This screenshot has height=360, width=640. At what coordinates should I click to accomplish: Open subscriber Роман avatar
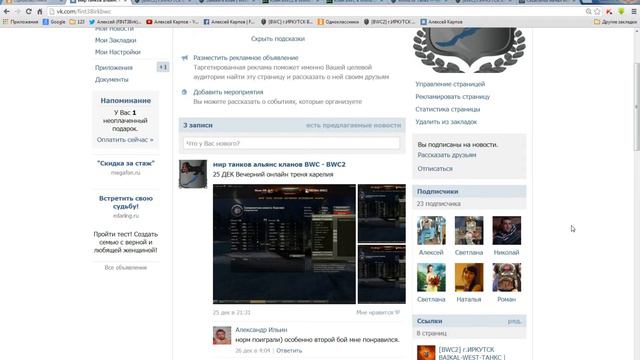pos(507,278)
